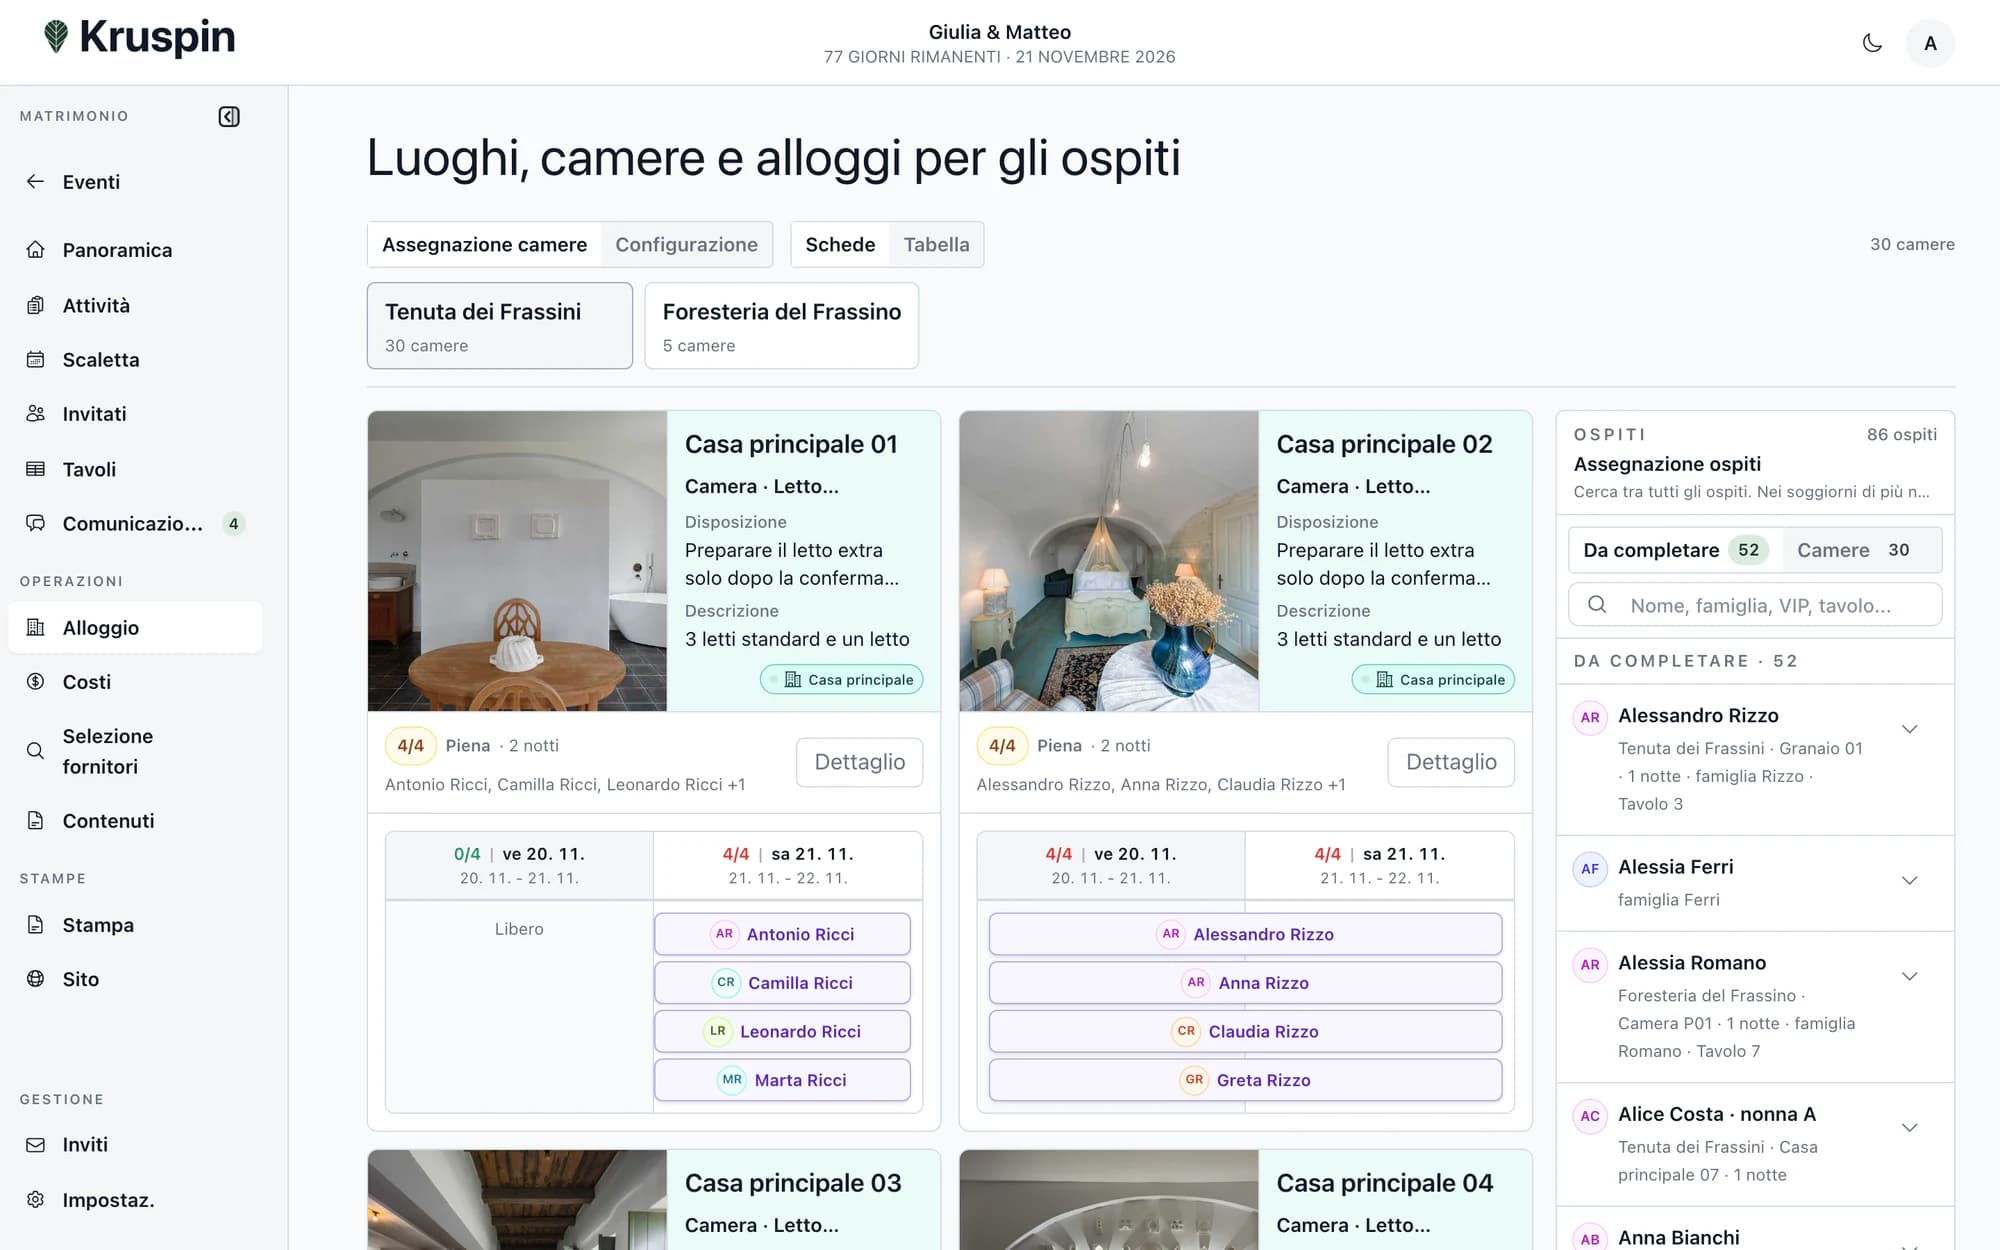Show Da completare guest list
The image size is (2000, 1250).
[1676, 550]
